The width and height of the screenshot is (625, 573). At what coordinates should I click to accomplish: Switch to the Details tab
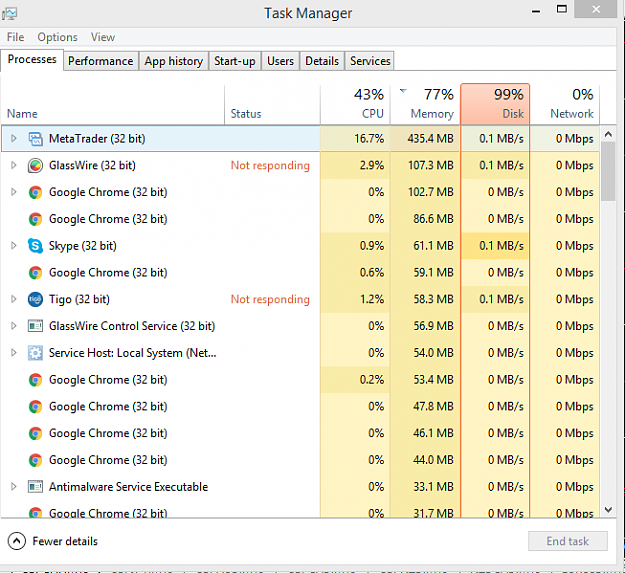(x=322, y=61)
